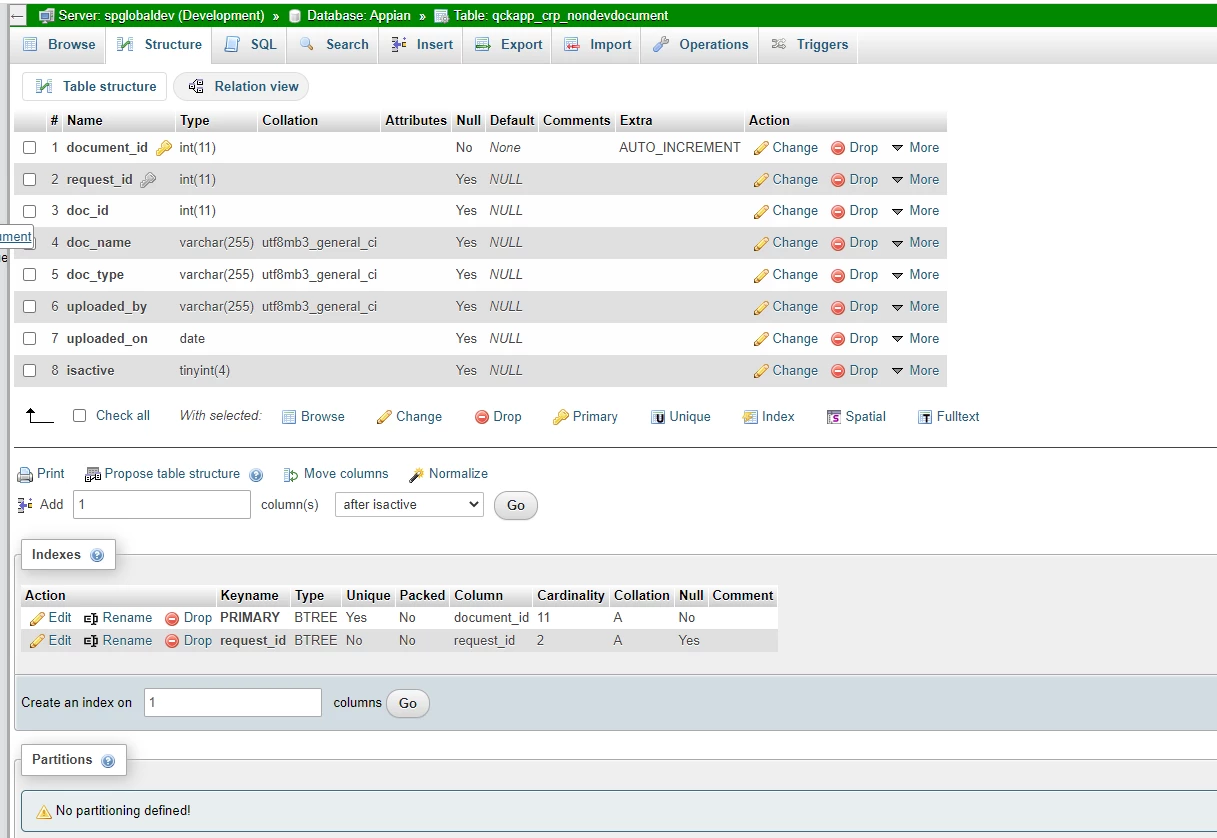Open the Search tab
Screen dimensions: 1217x838
tap(334, 45)
